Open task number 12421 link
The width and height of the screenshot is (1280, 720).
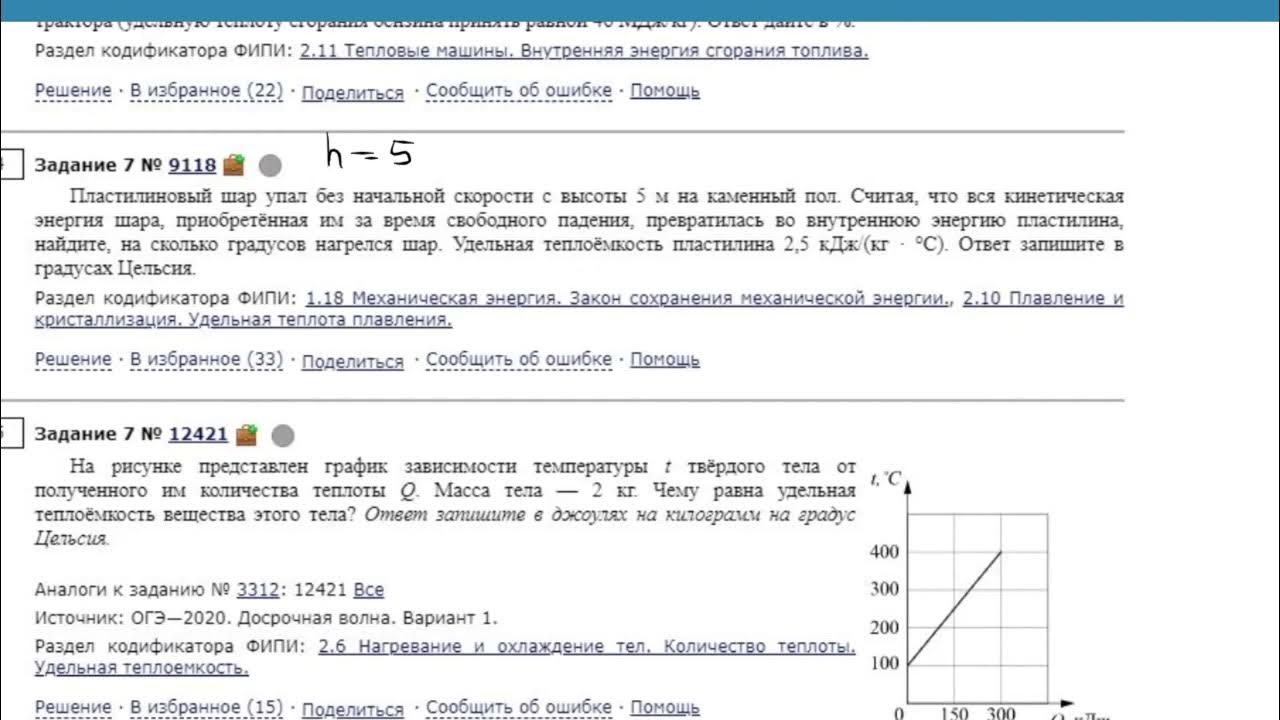tap(198, 434)
